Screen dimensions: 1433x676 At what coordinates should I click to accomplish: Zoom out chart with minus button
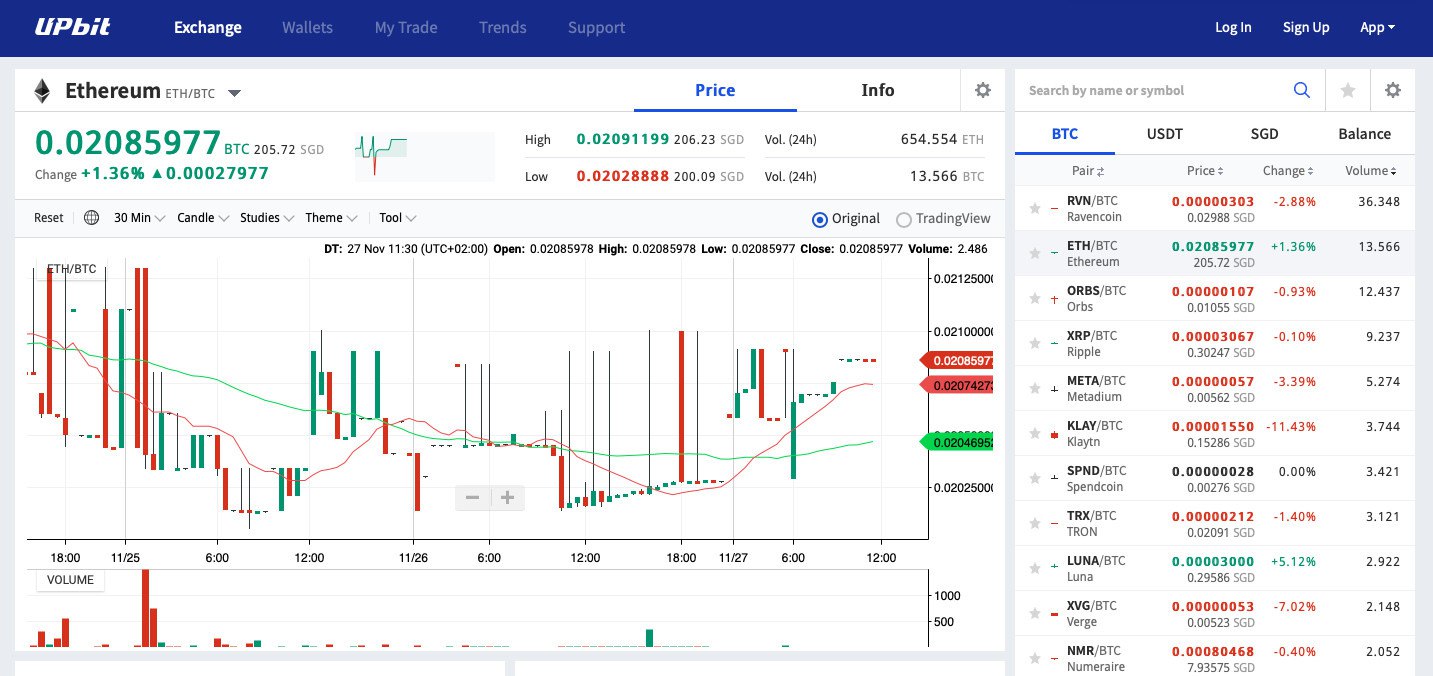tap(472, 497)
